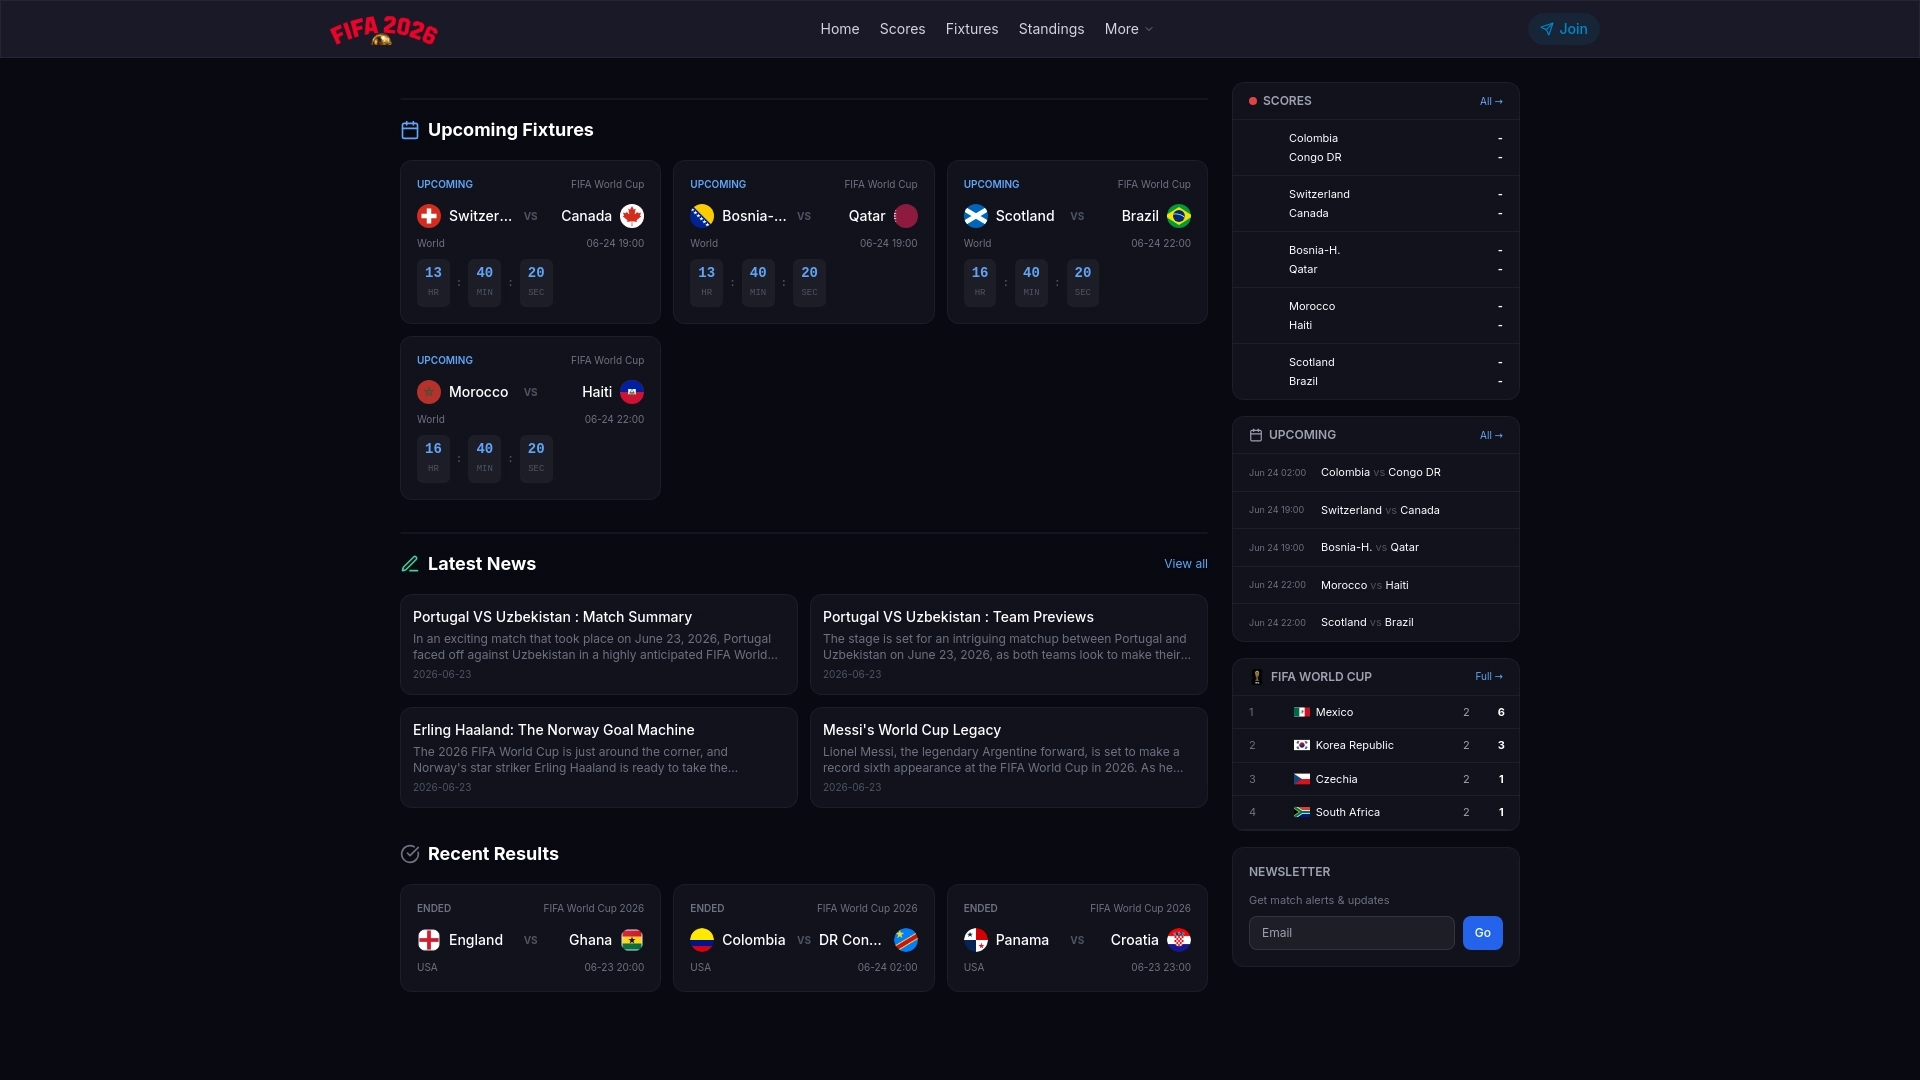
Task: Click the checkmark icon beside Recent Results
Action: tap(410, 854)
